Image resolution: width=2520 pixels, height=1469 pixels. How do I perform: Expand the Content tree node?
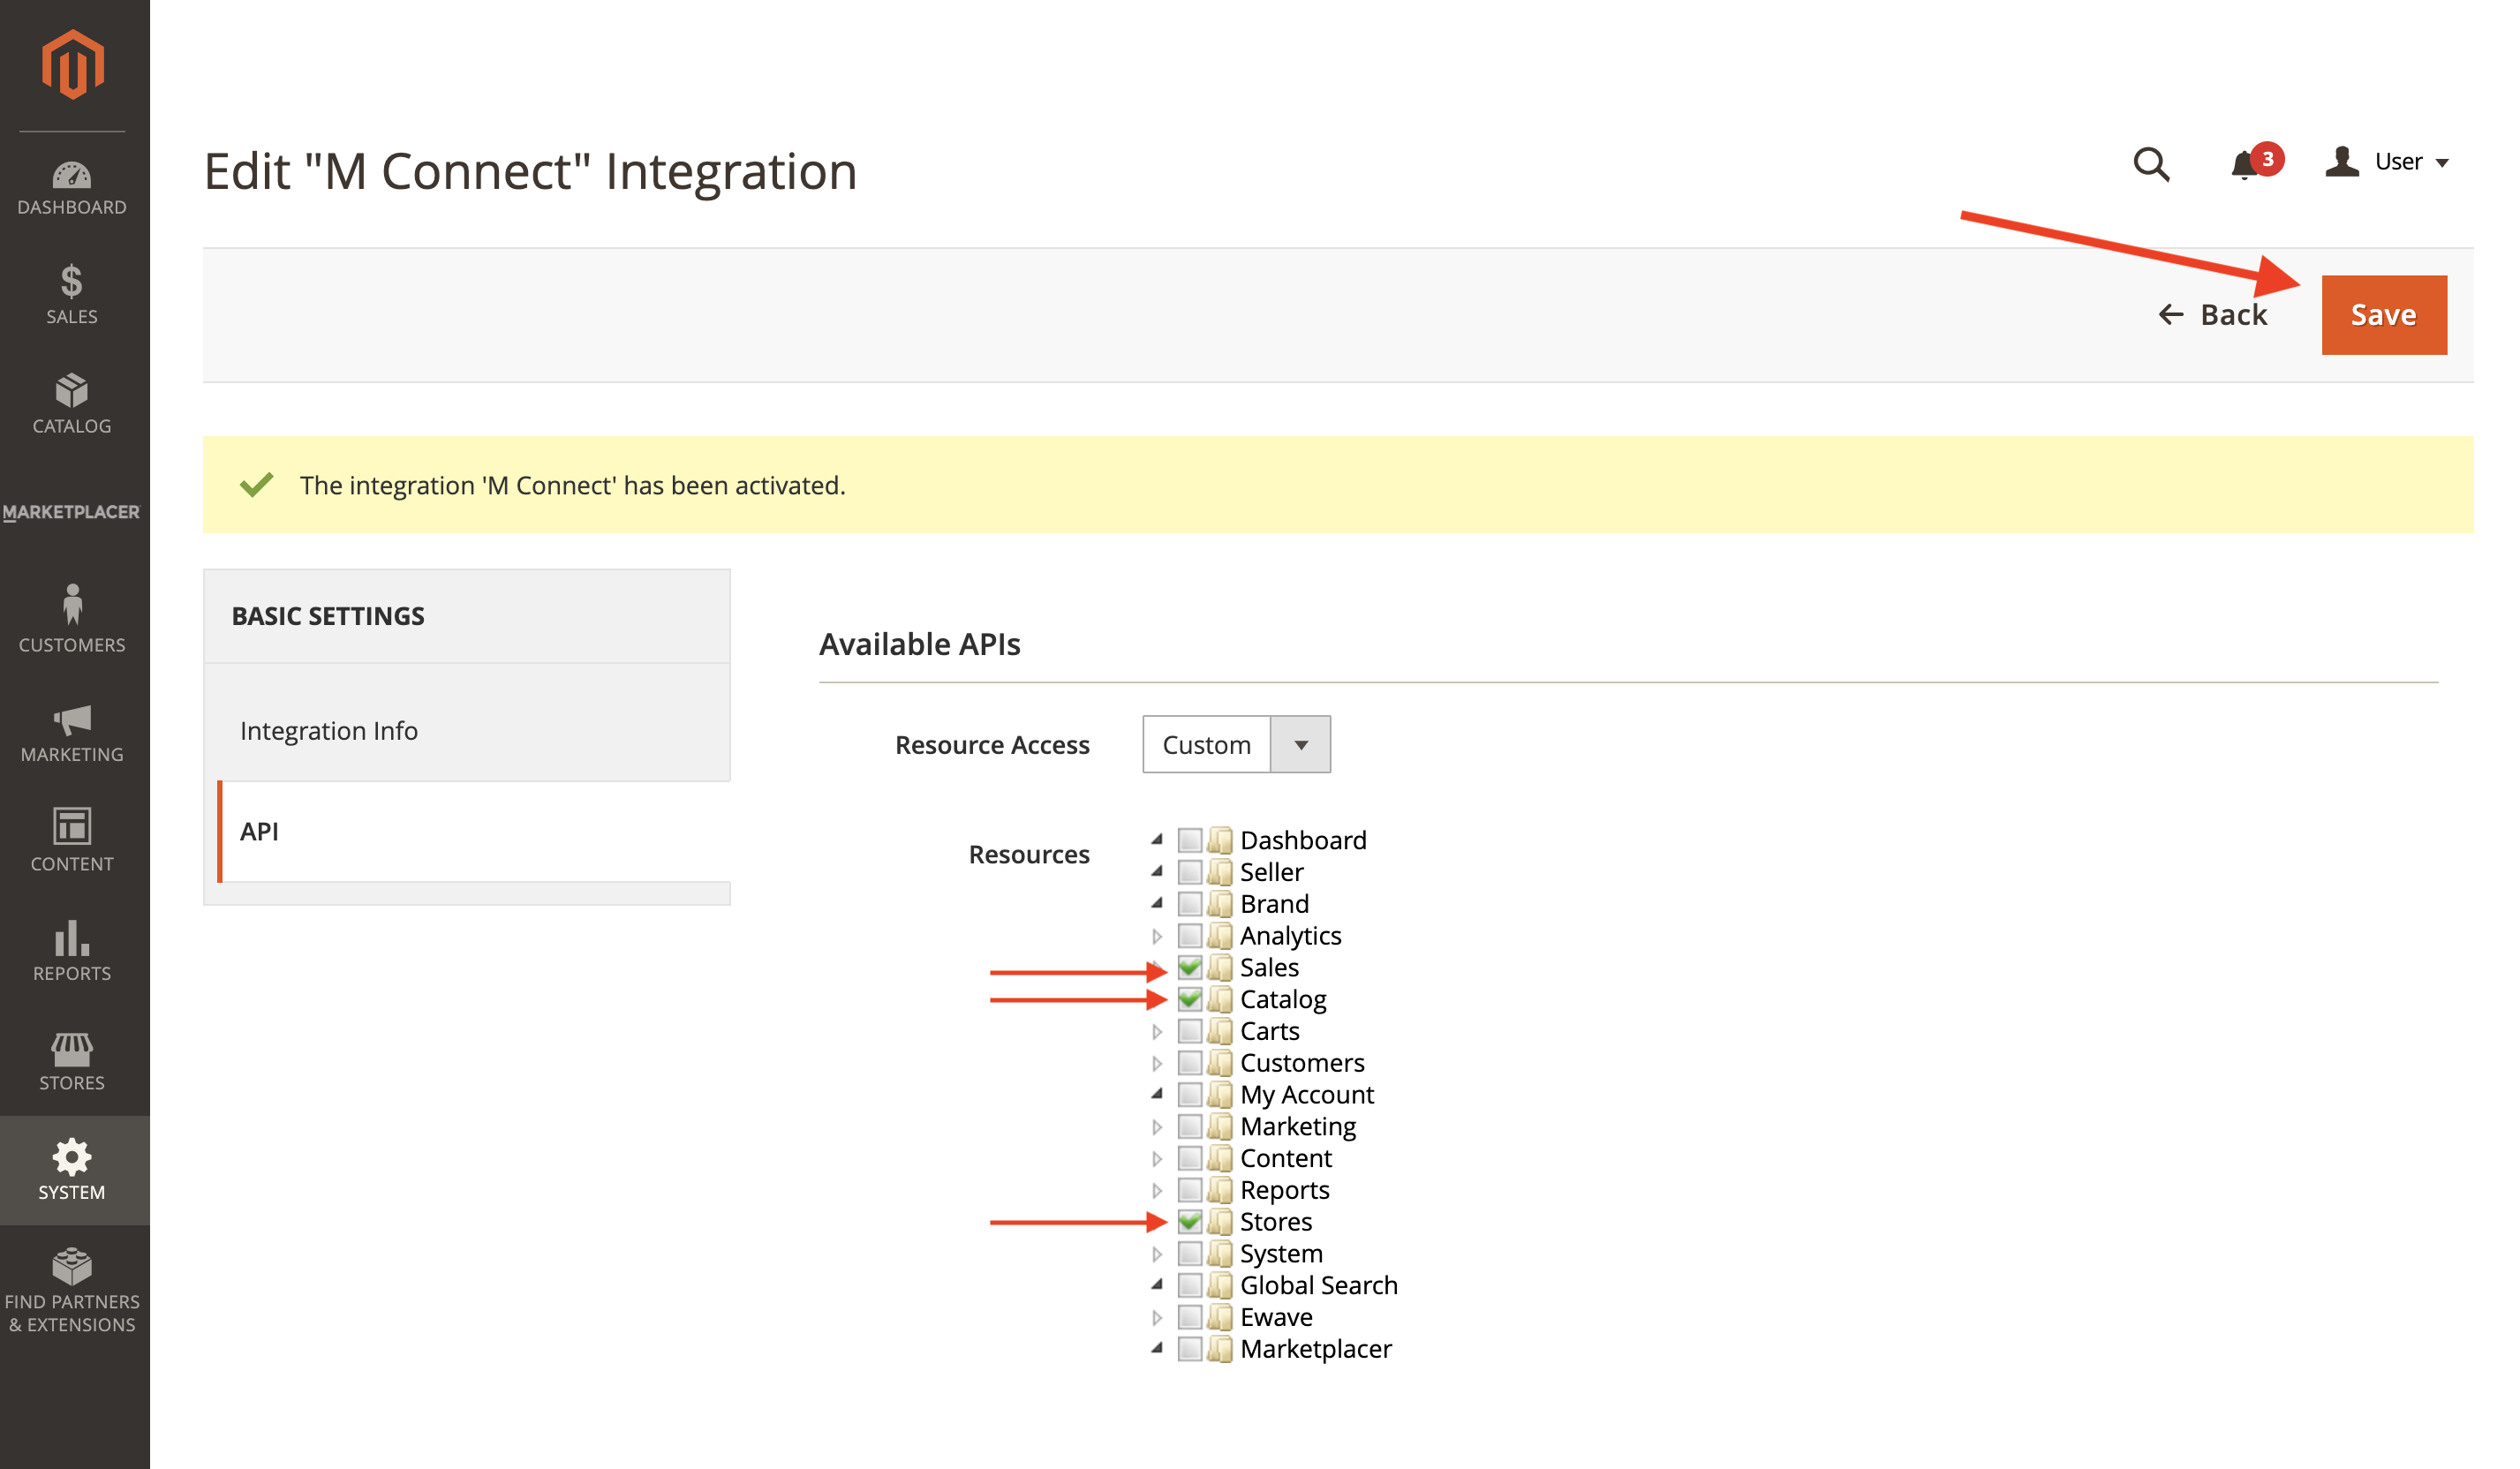click(1157, 1159)
